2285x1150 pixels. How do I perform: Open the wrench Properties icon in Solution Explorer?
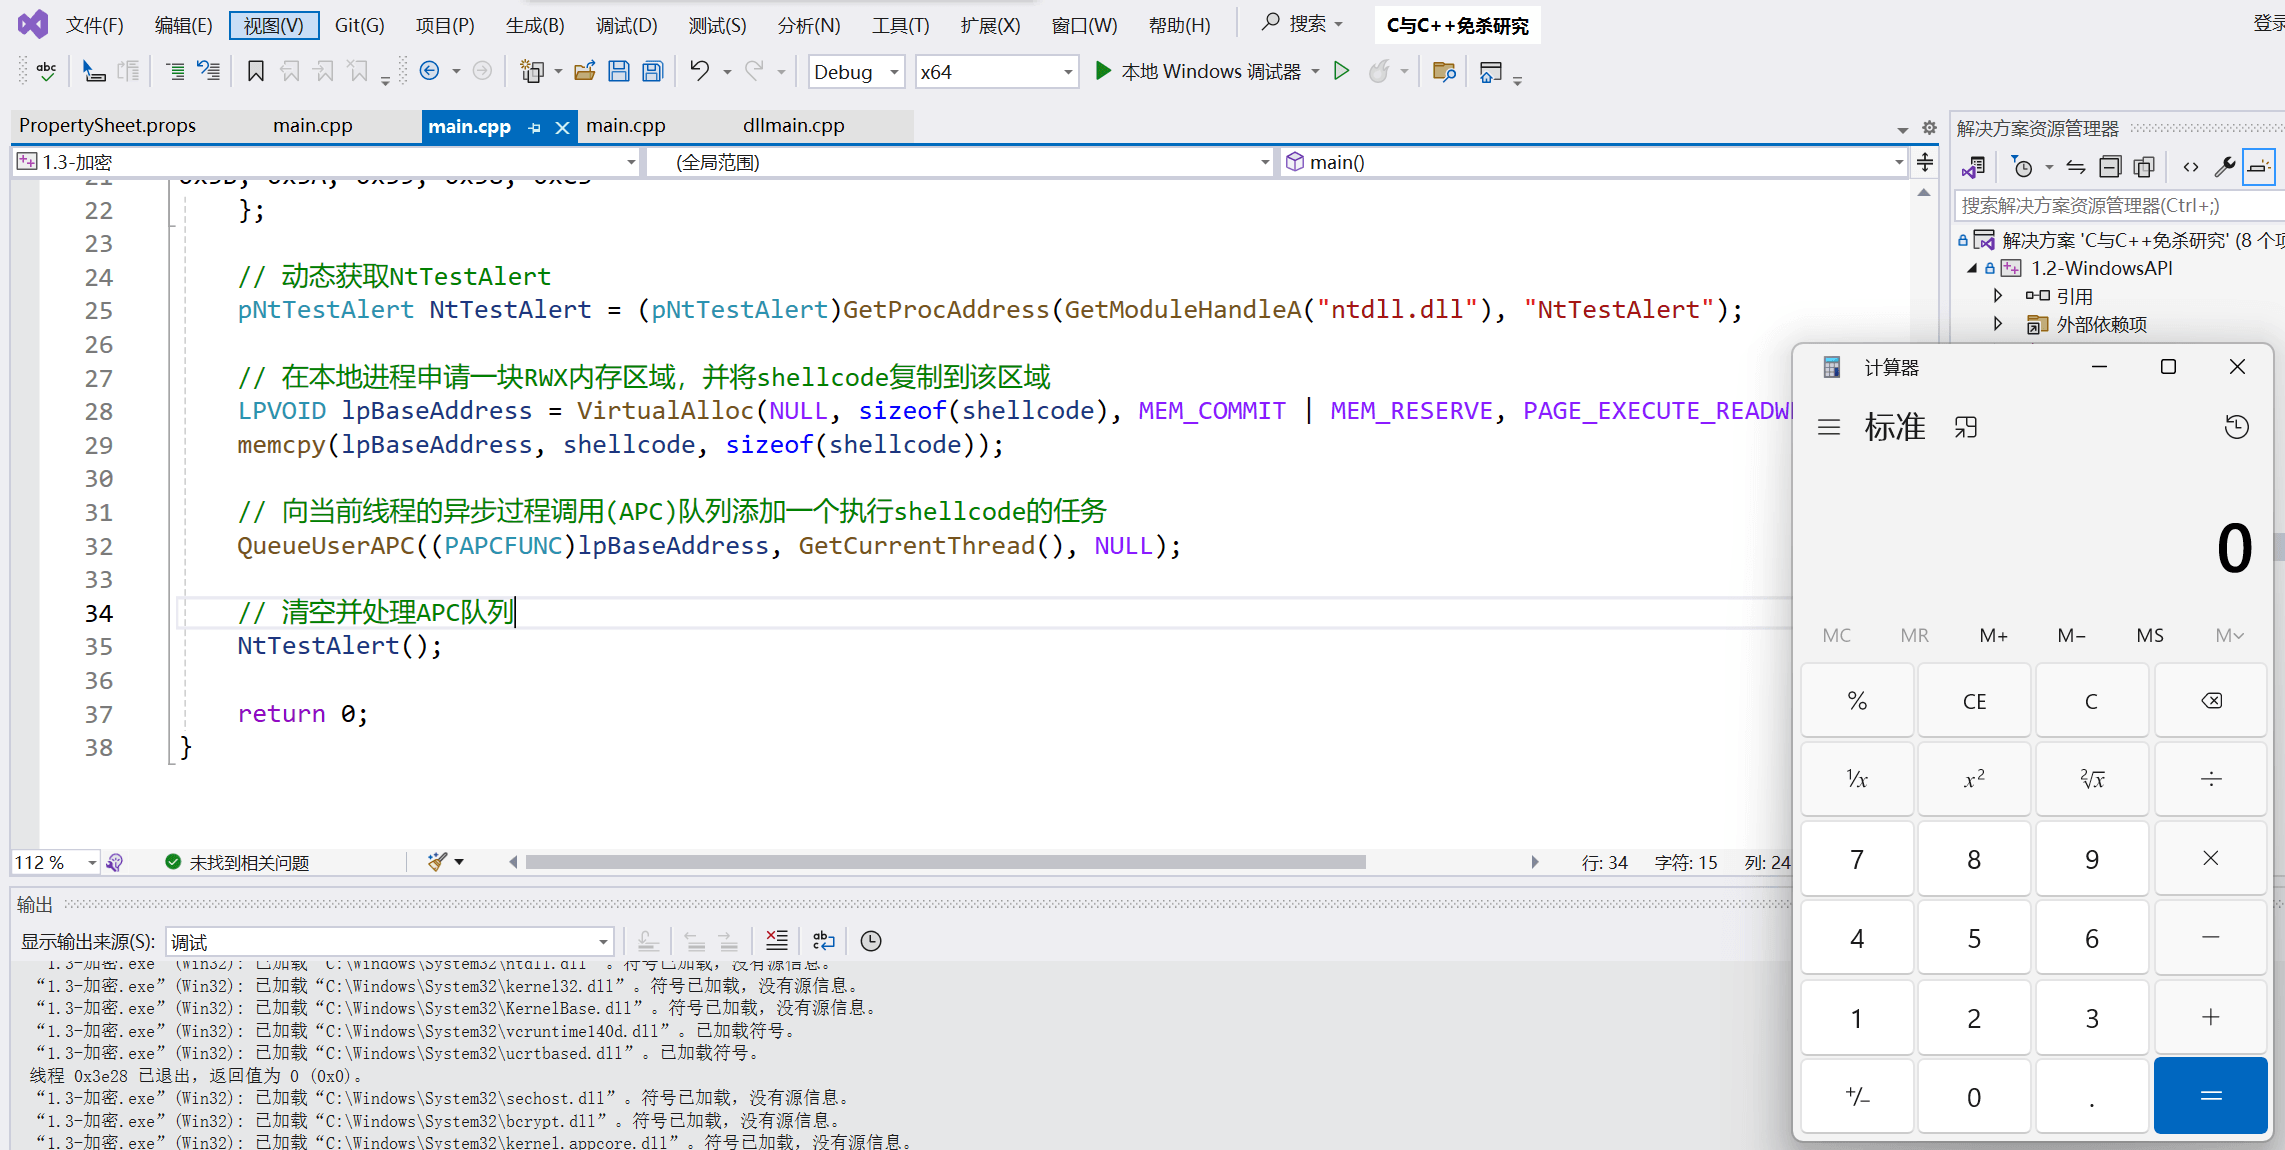pos(2225,167)
